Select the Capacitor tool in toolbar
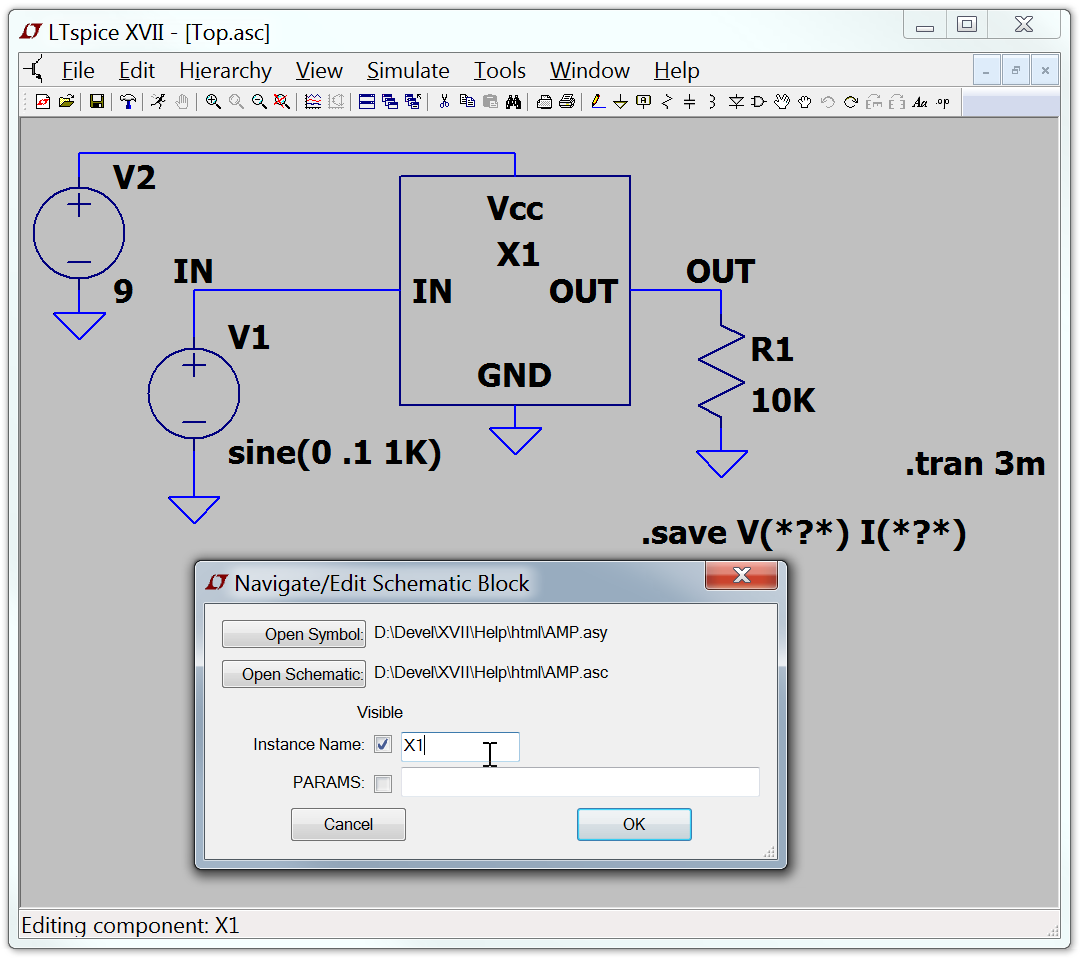Image resolution: width=1080 pixels, height=960 pixels. click(x=689, y=101)
